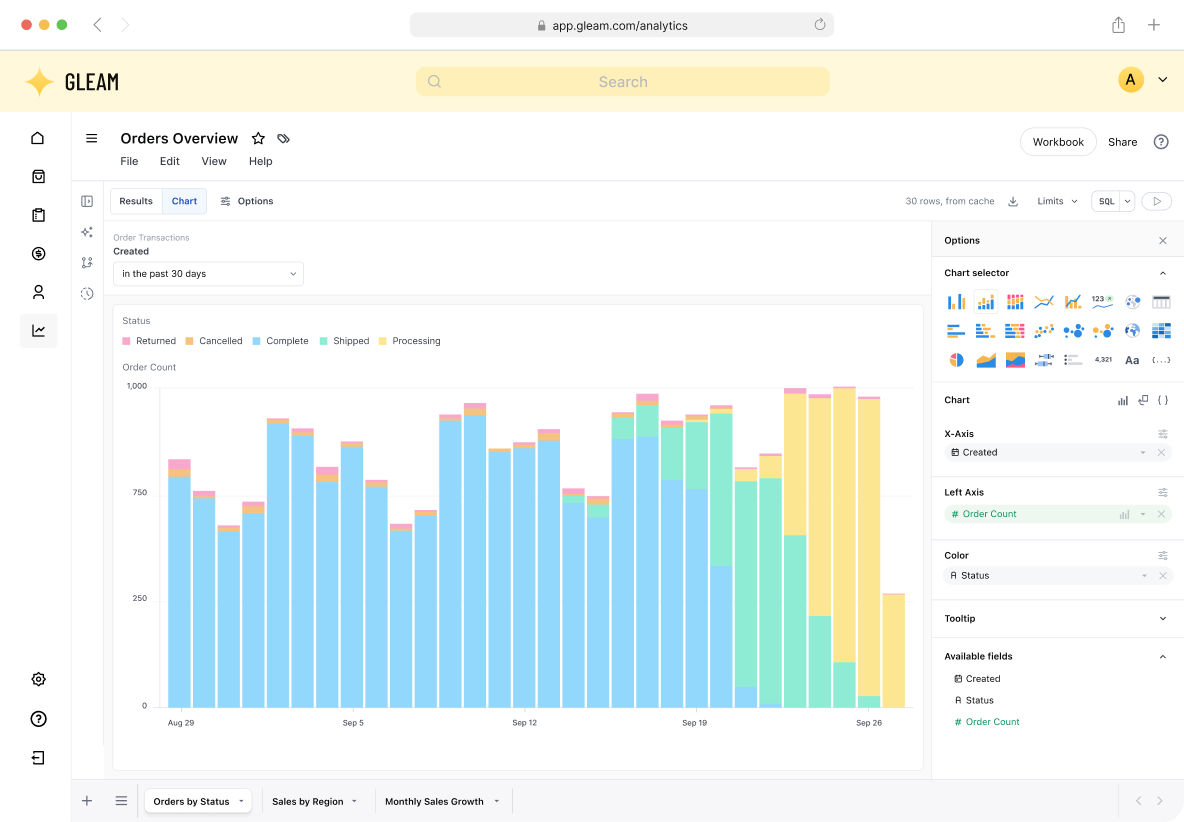Click the Workbook button

[x=1058, y=142]
